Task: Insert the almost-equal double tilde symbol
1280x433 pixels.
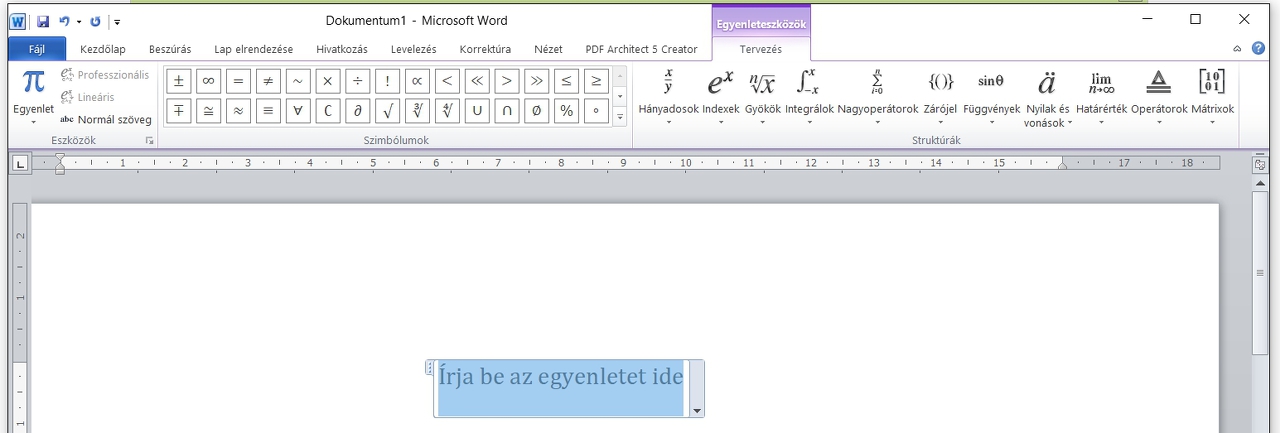Action: [x=238, y=111]
